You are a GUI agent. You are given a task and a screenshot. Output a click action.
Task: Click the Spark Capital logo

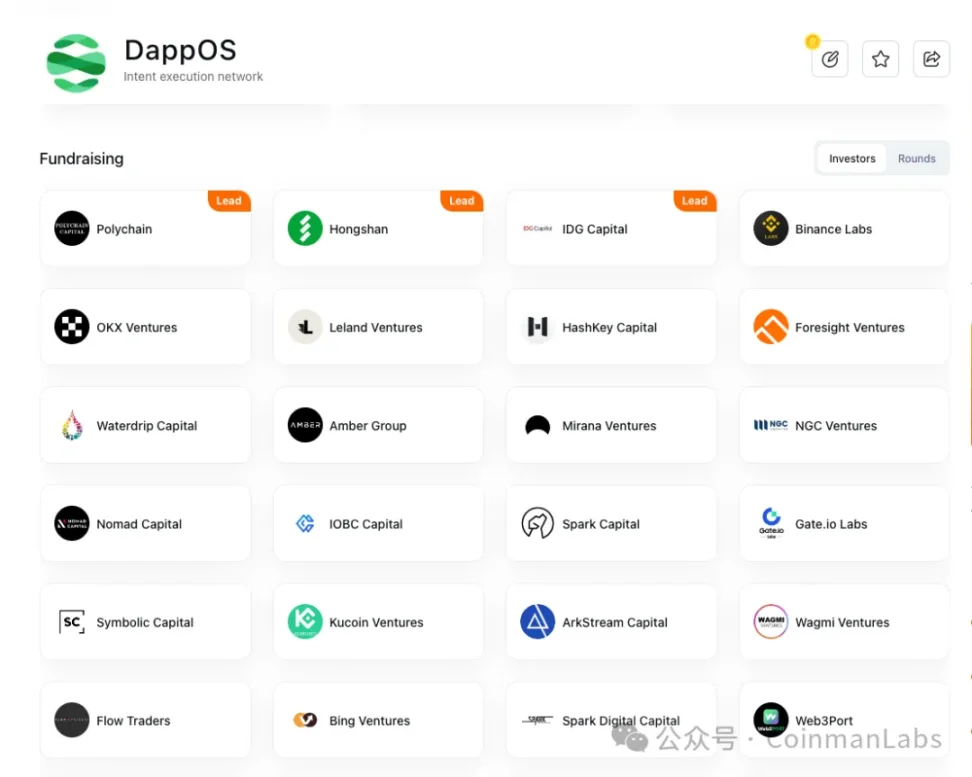pyautogui.click(x=537, y=524)
